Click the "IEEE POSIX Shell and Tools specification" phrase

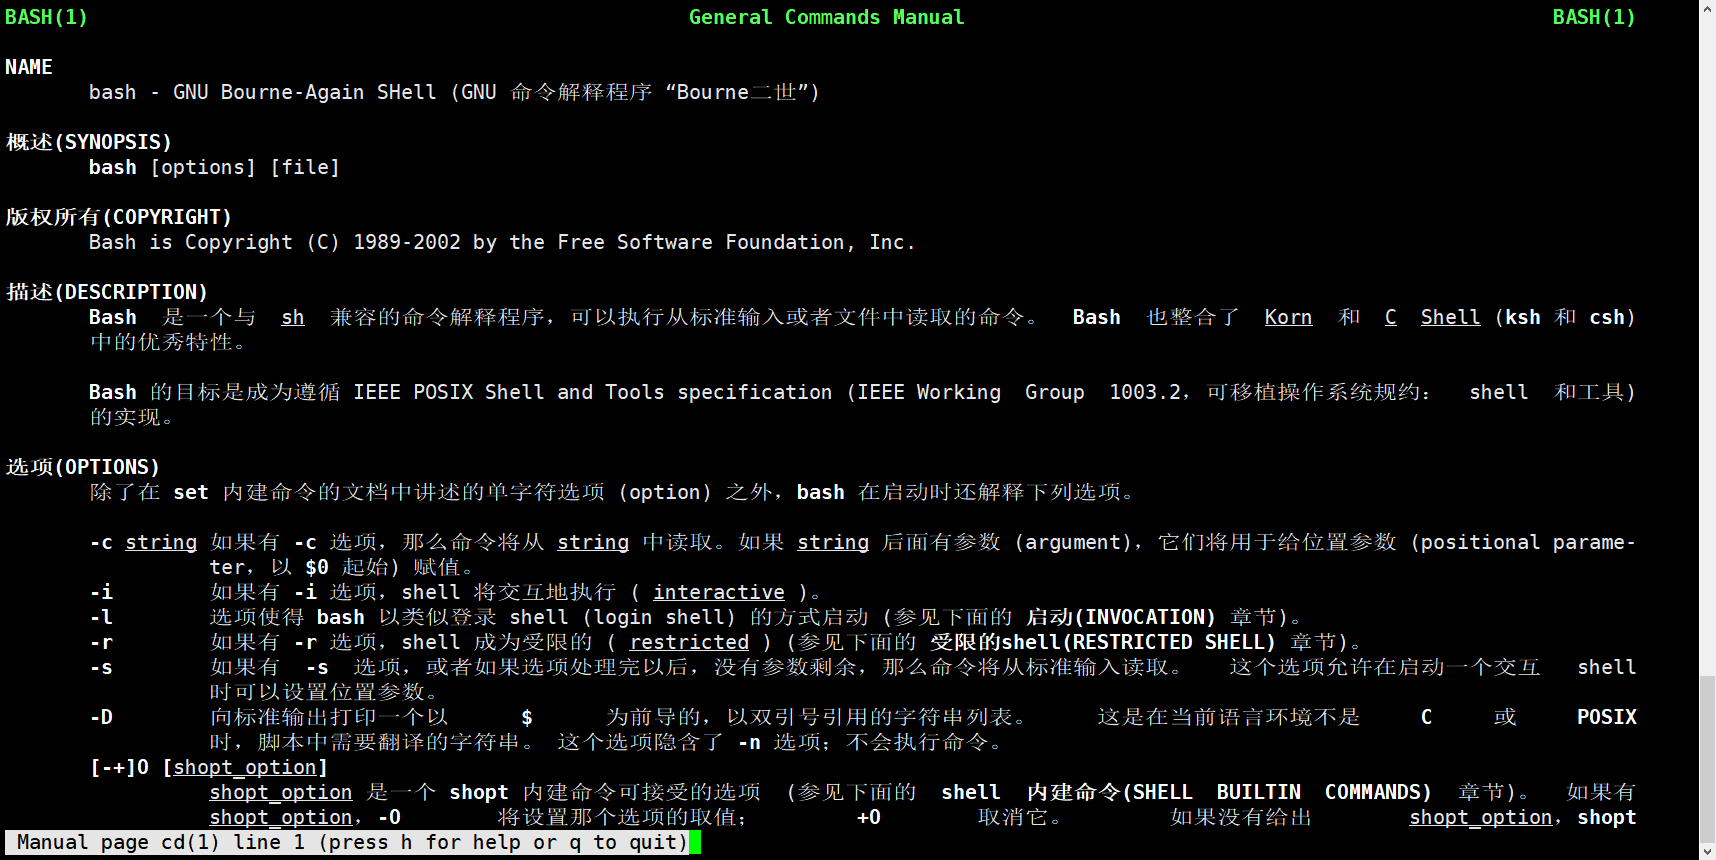(593, 392)
